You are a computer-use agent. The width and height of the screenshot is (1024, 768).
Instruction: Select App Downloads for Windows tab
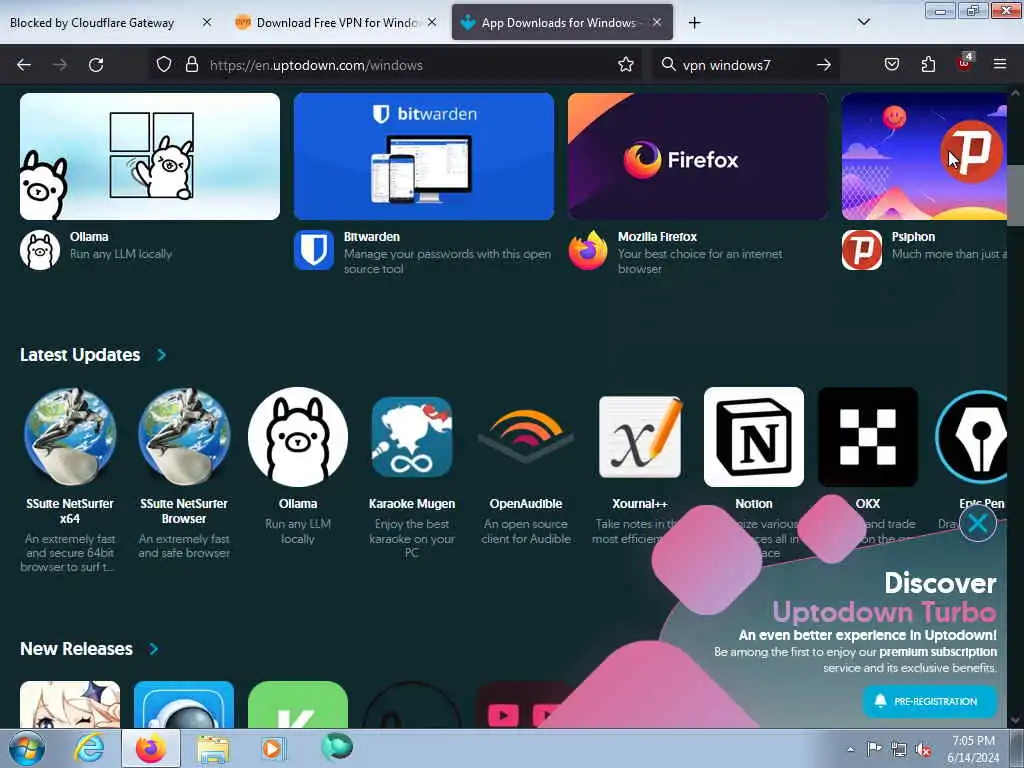coord(562,23)
